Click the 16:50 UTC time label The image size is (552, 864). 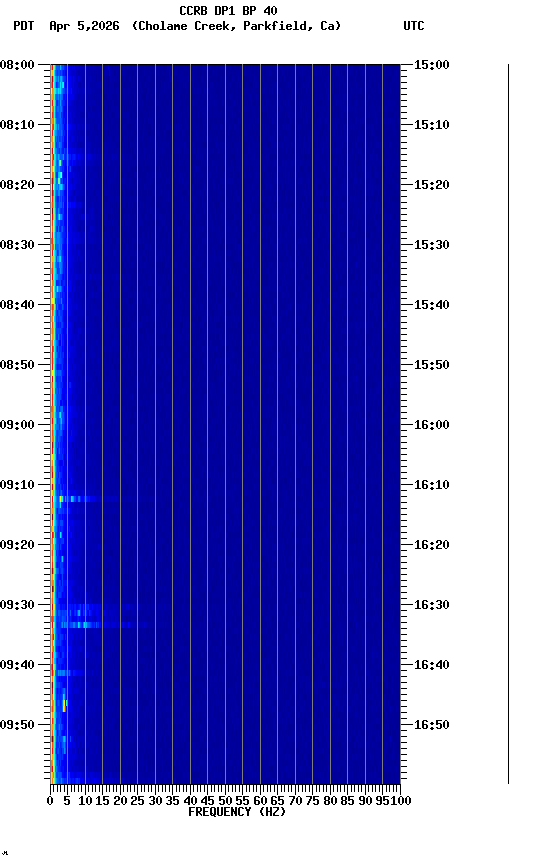point(432,725)
